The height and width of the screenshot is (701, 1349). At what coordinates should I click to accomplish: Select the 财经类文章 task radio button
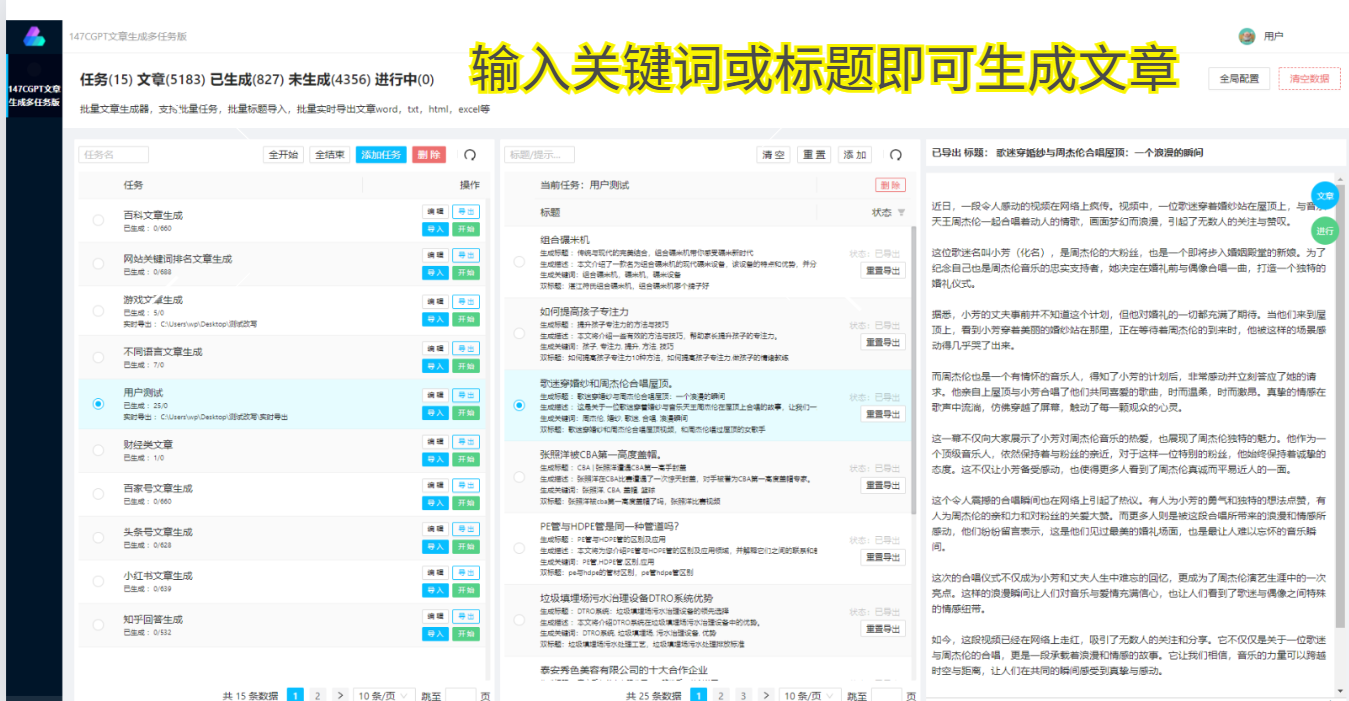[97, 452]
